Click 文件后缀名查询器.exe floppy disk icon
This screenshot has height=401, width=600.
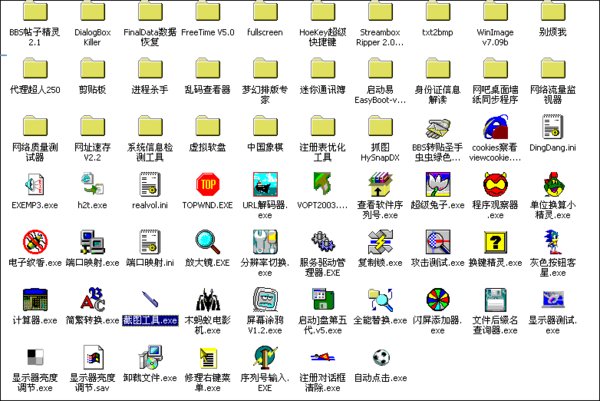coord(495,300)
